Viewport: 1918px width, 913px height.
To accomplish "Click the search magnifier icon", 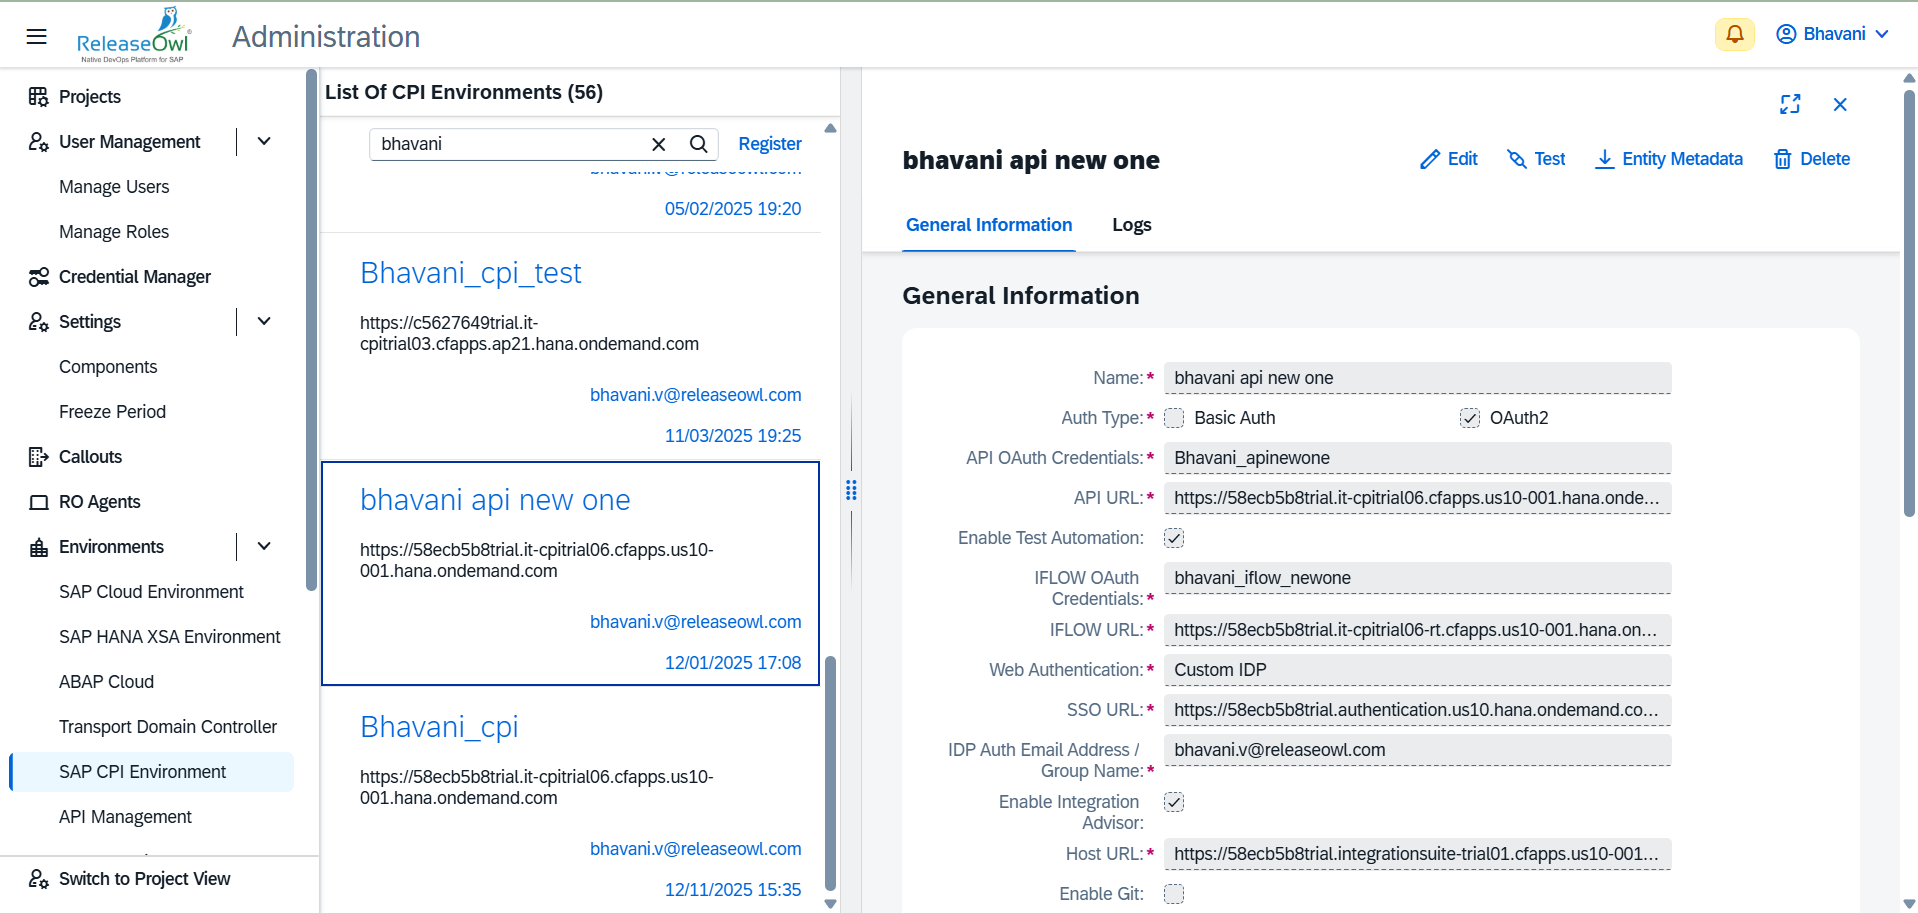I will pyautogui.click(x=699, y=144).
